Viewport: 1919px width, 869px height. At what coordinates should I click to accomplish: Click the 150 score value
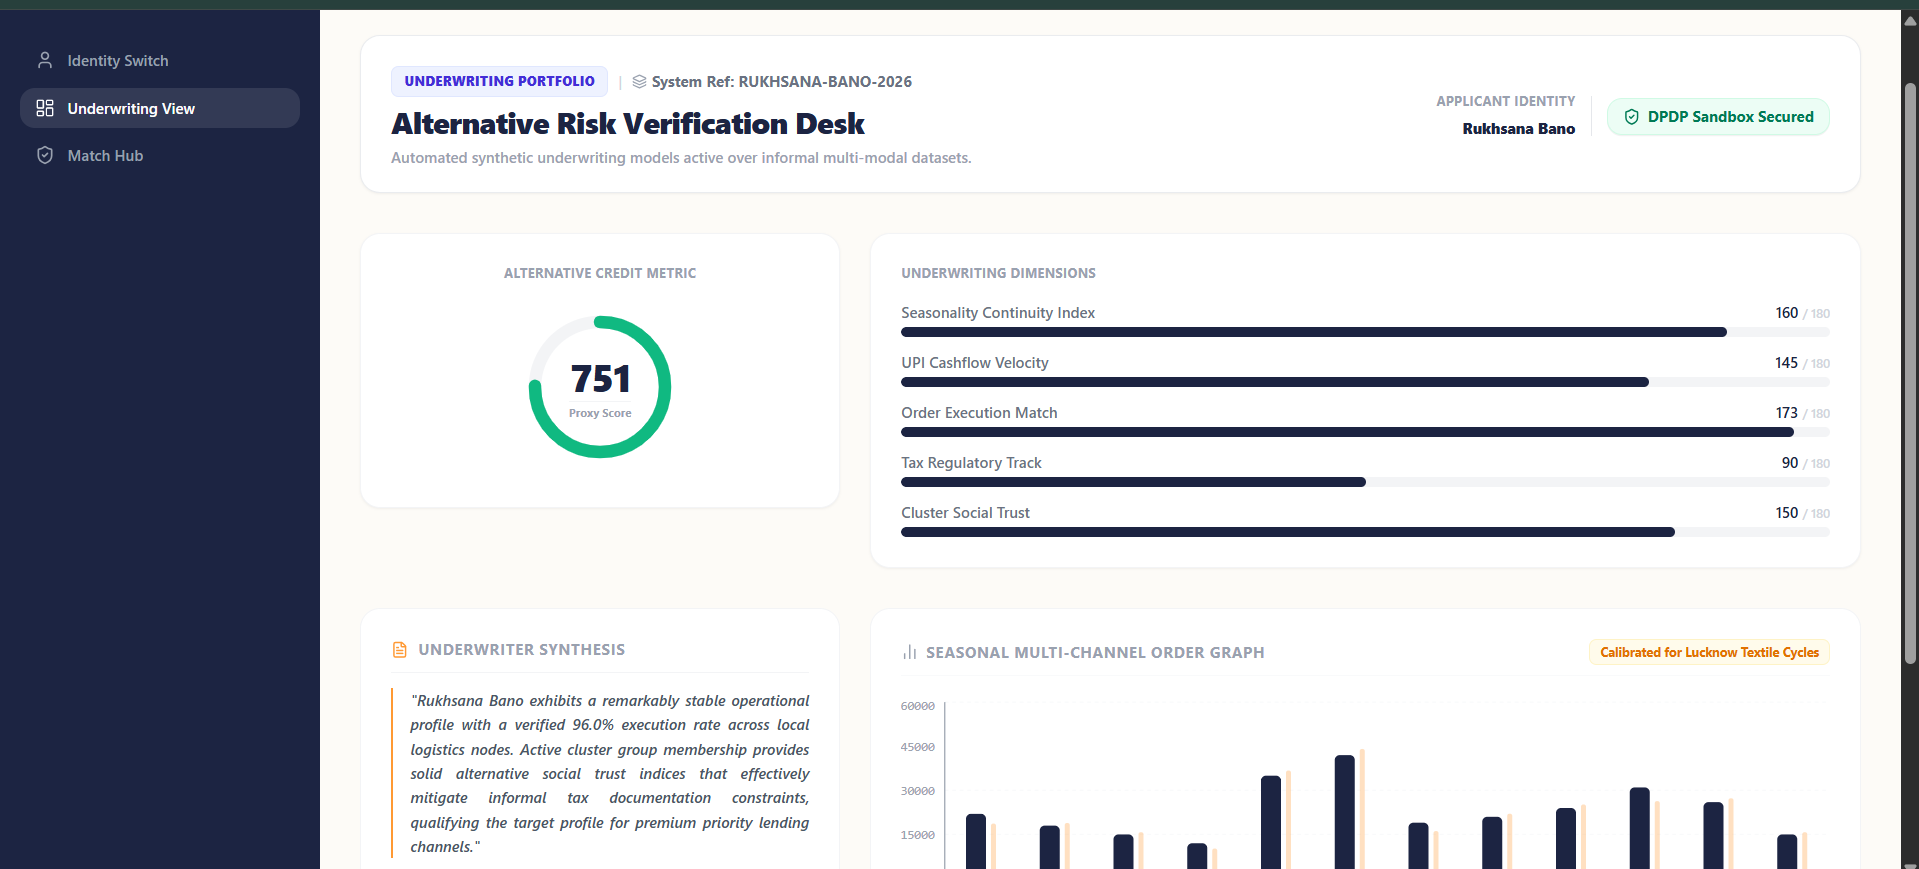point(1786,513)
